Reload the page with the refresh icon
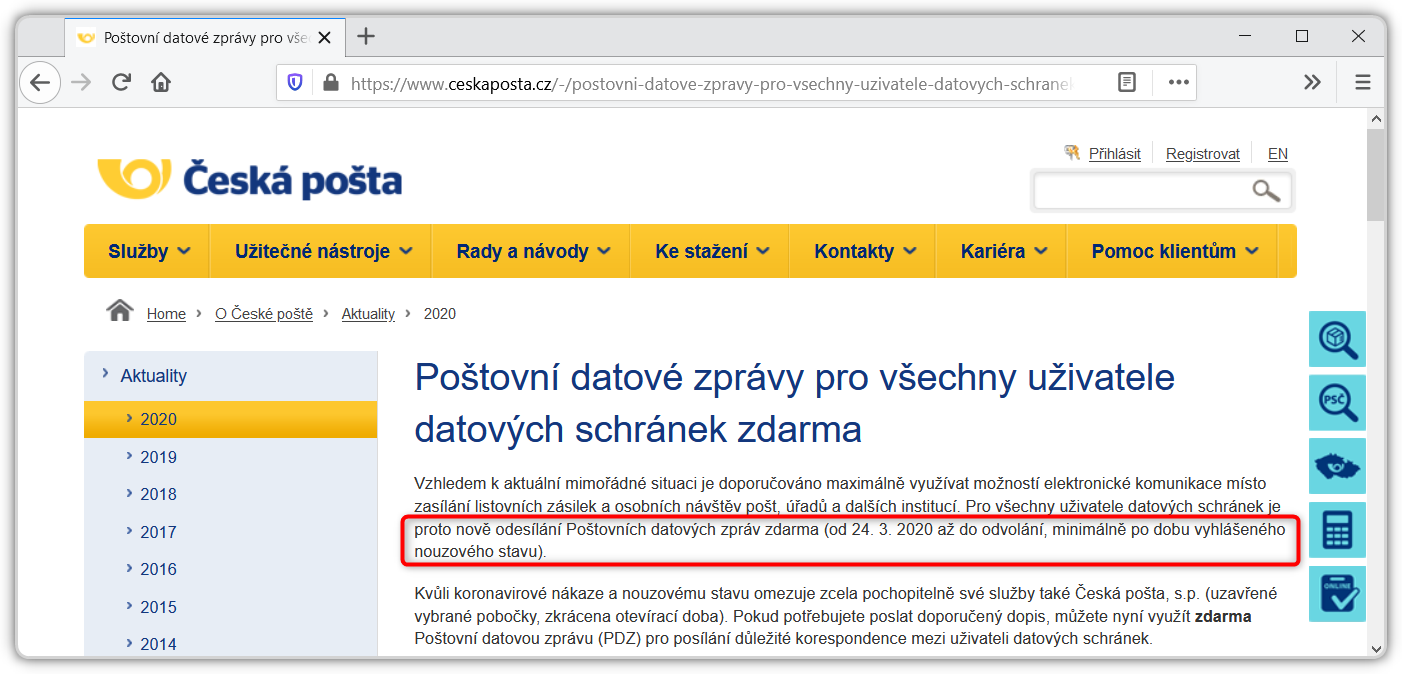The height and width of the screenshot is (674, 1402). point(121,82)
